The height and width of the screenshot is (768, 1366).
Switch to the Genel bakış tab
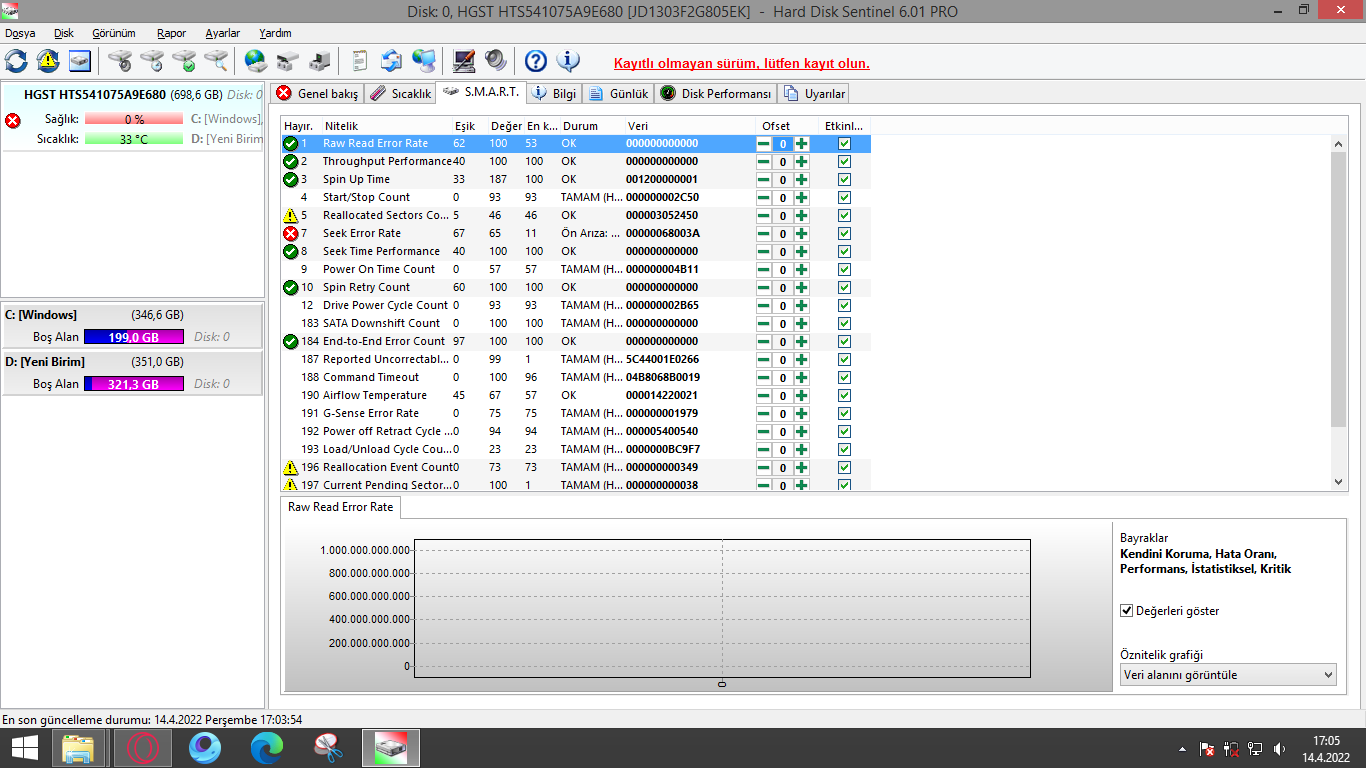pos(316,94)
